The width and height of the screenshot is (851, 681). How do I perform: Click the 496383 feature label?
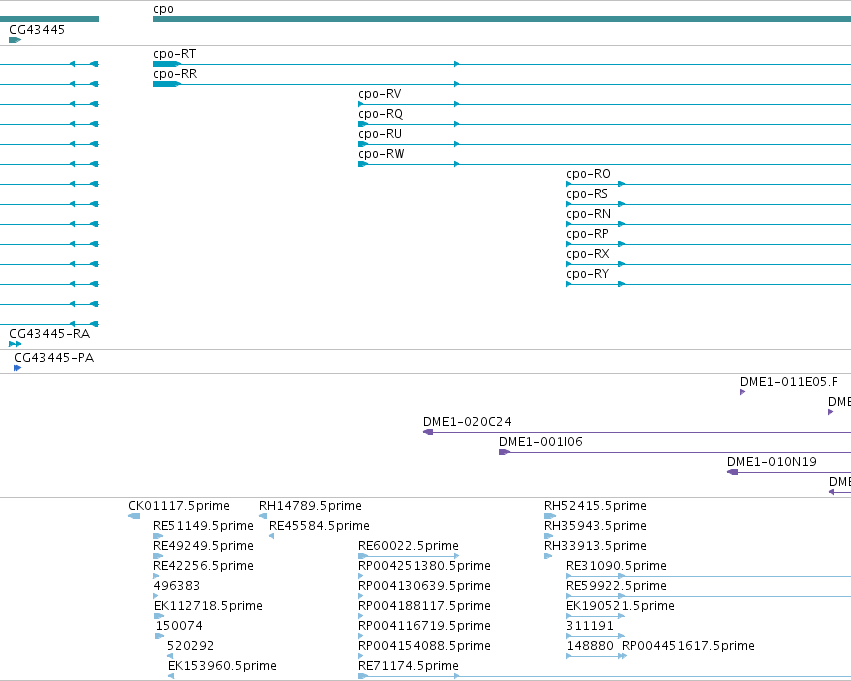[x=177, y=586]
